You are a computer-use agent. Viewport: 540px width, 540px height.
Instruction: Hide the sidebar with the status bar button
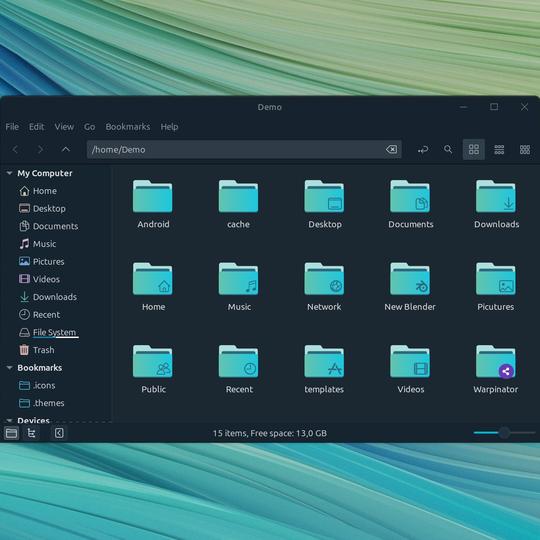[59, 433]
